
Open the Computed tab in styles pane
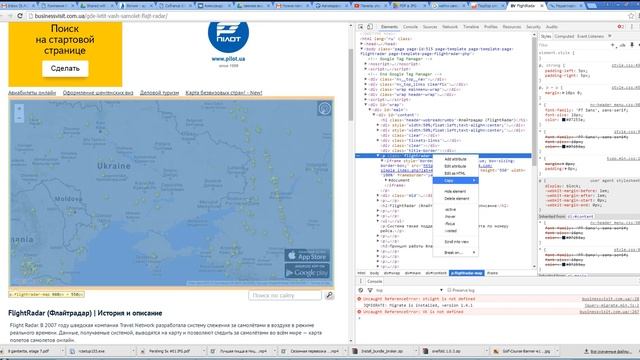click(564, 36)
